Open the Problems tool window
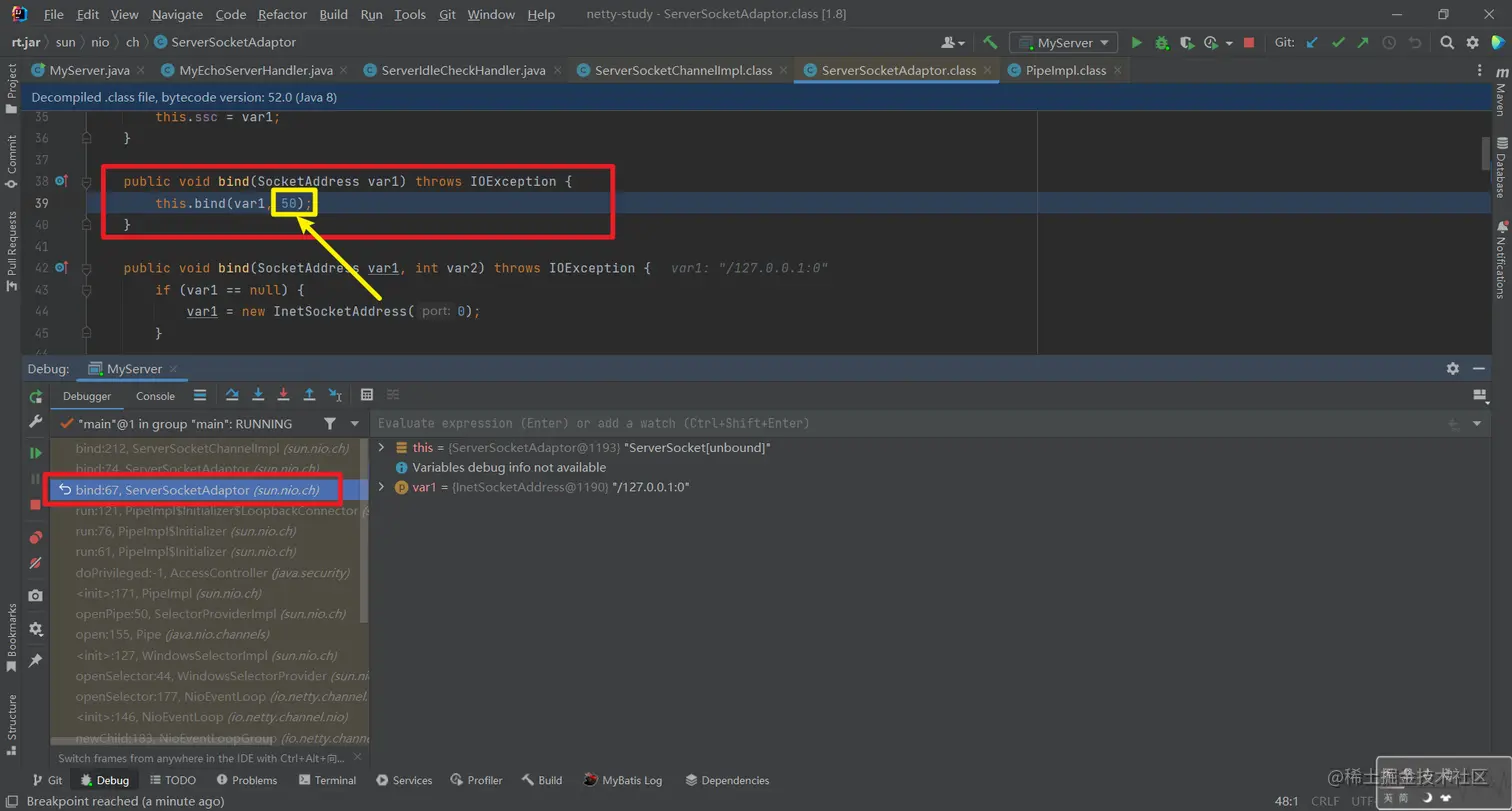Image resolution: width=1512 pixels, height=811 pixels. tap(245, 780)
